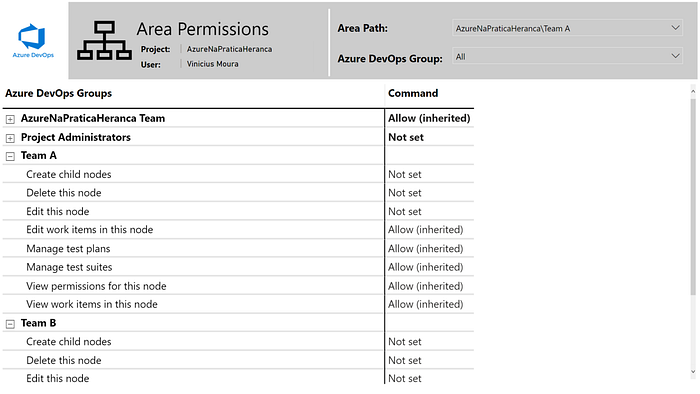Select the Azure DevOps Groups column header
Viewport: 700px width, 394px height.
[x=58, y=93]
